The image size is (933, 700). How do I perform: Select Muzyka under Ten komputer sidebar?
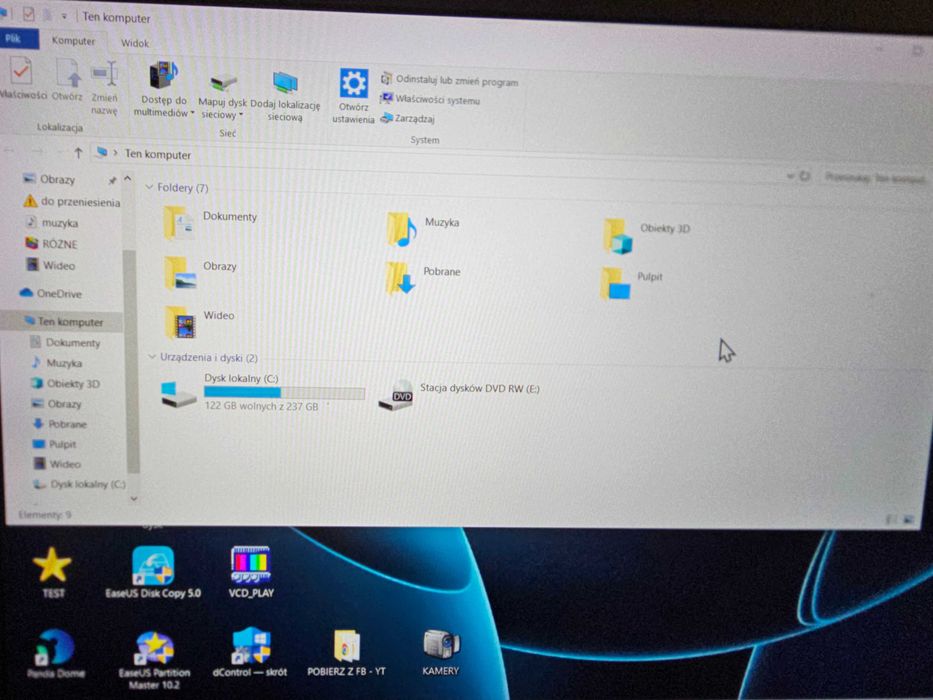click(64, 362)
